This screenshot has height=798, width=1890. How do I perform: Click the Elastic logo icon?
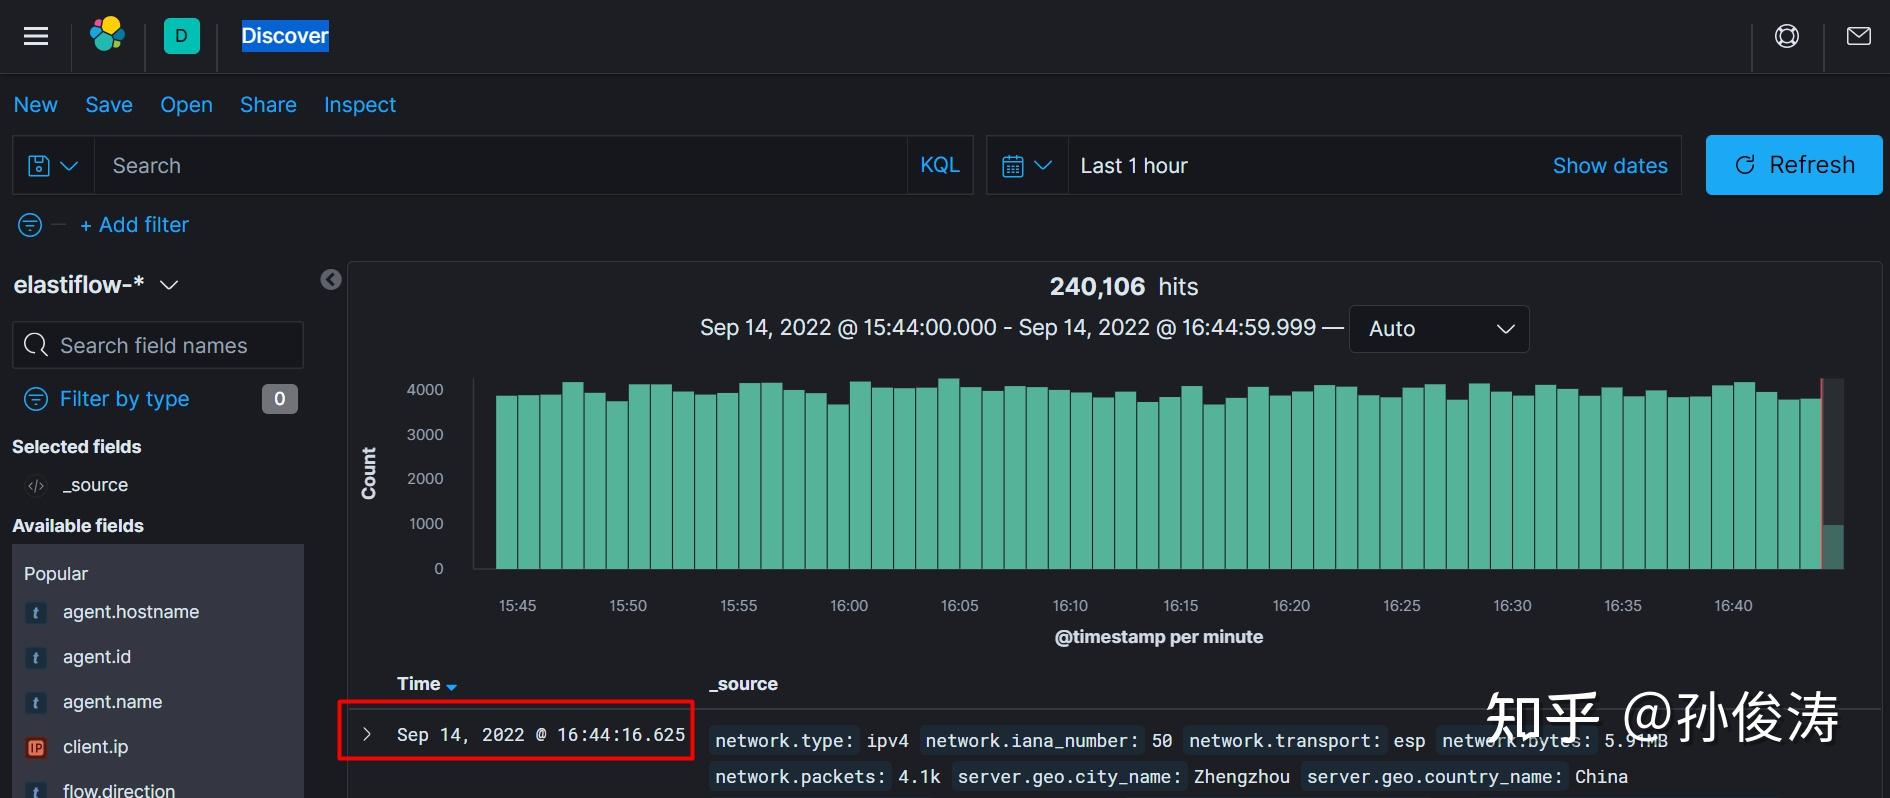point(107,36)
